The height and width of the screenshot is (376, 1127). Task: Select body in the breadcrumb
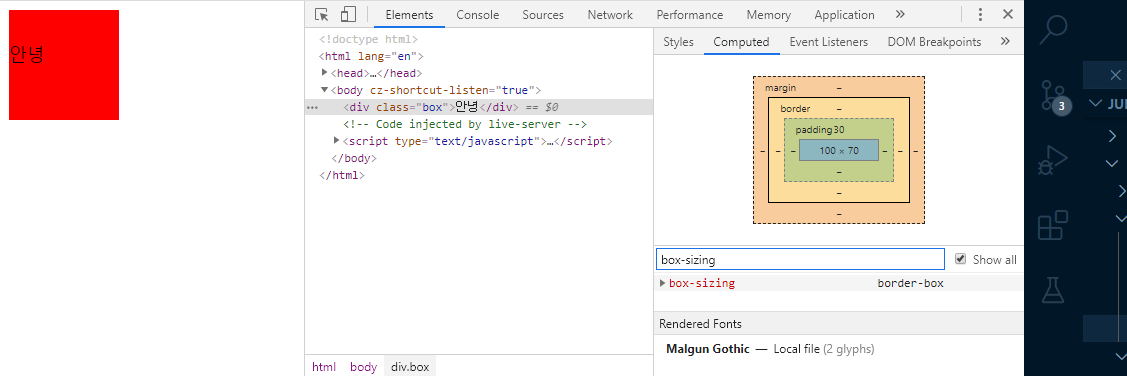coord(364,367)
